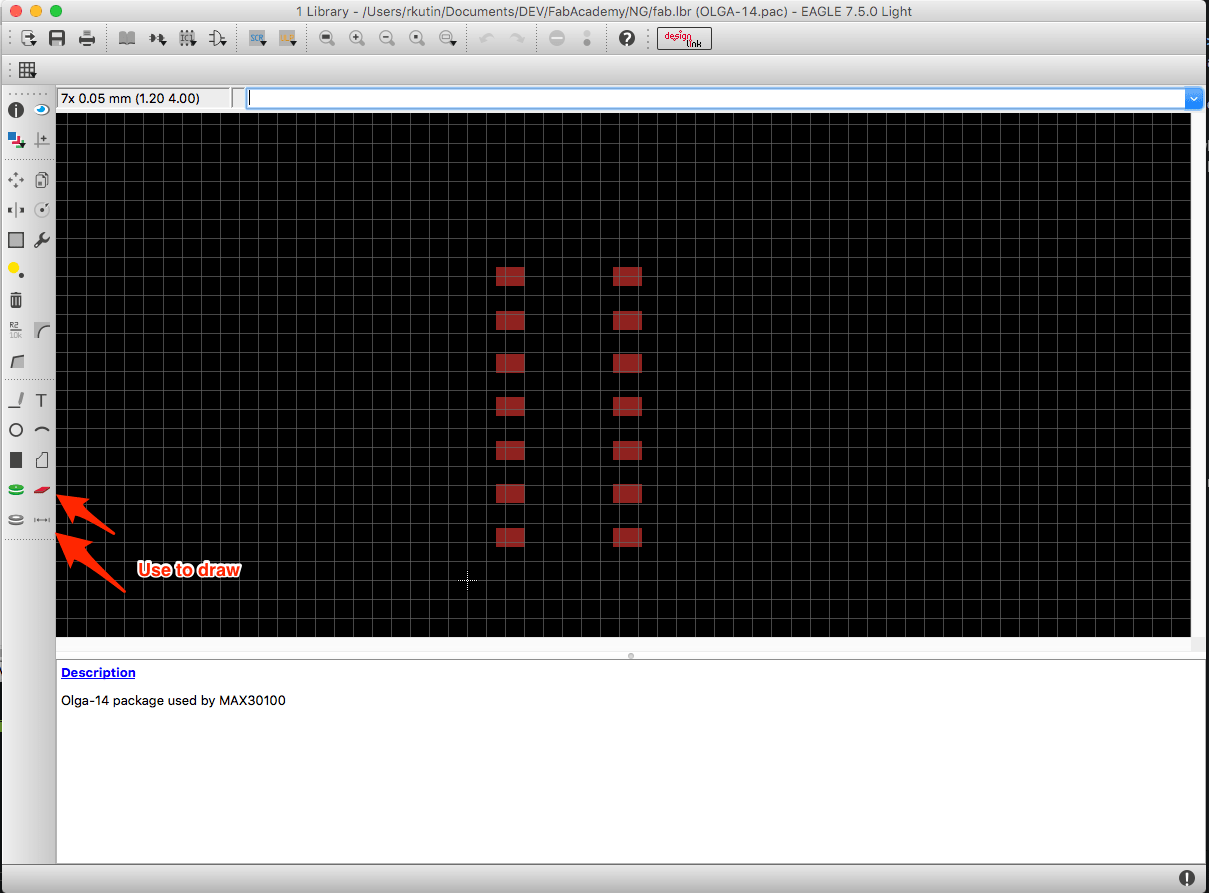Click the Help question mark icon
Viewport: 1209px width, 893px height.
tap(627, 39)
